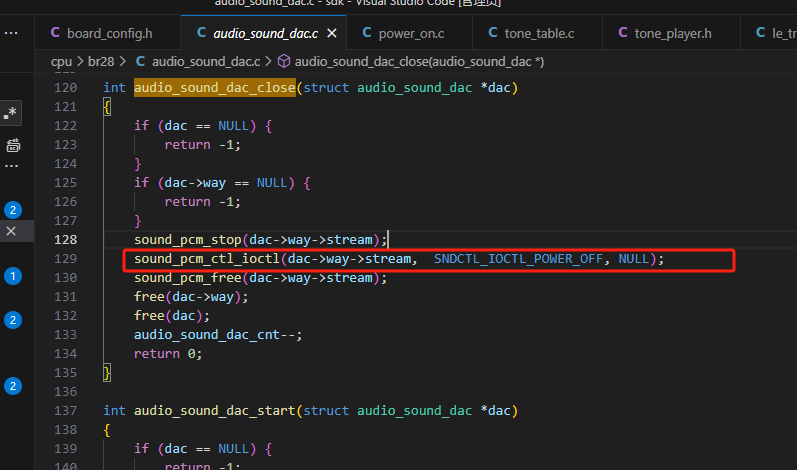This screenshot has height=470, width=797.
Task: Click free(dac->way) on line 131
Action: click(187, 297)
